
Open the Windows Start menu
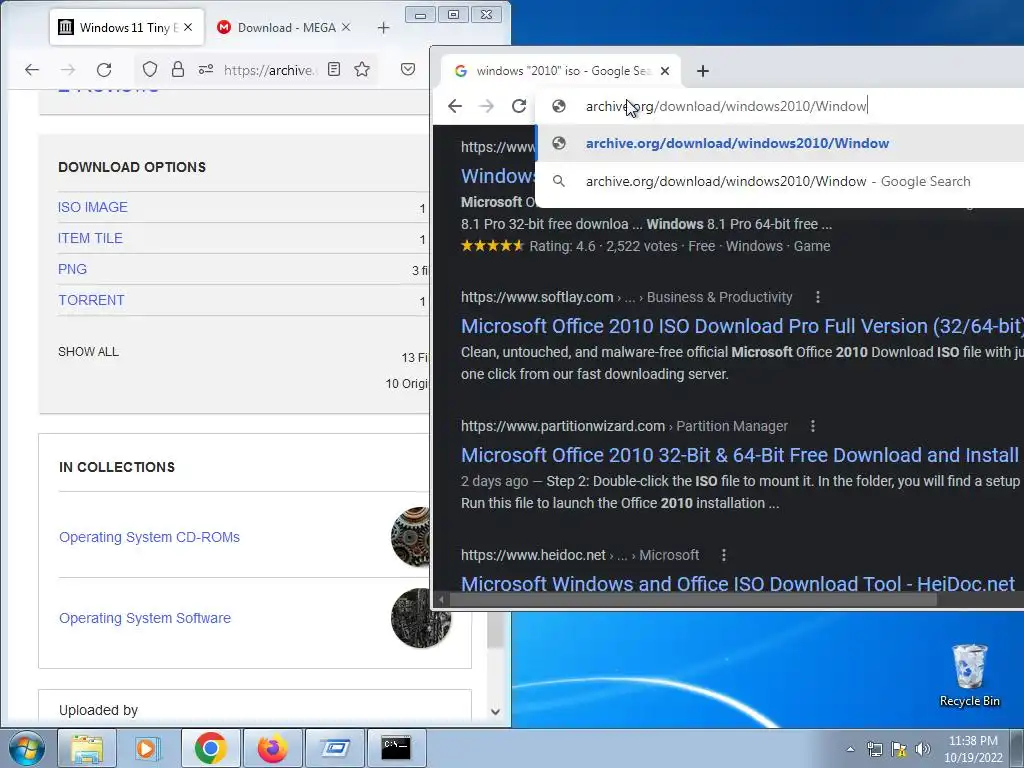(x=26, y=748)
